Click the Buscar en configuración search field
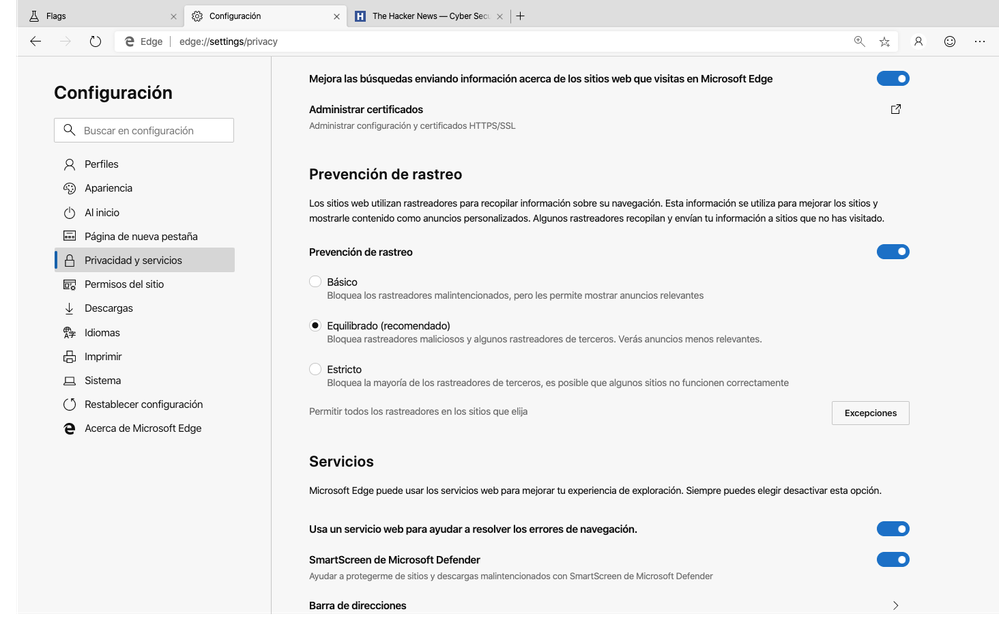 144,131
